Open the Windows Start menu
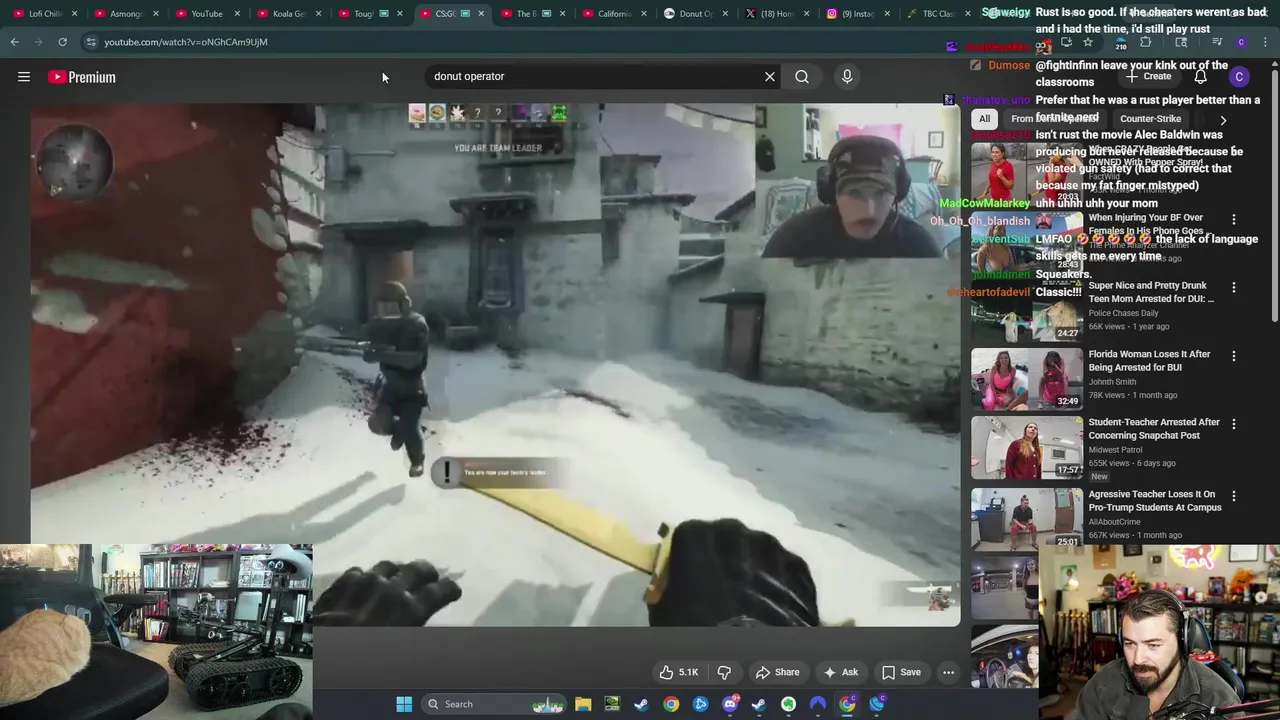Viewport: 1280px width, 720px height. [x=404, y=704]
